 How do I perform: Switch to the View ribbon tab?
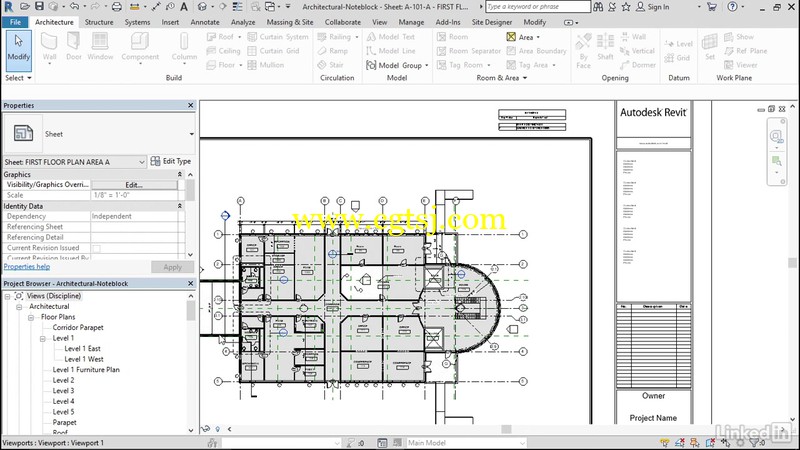pos(379,22)
